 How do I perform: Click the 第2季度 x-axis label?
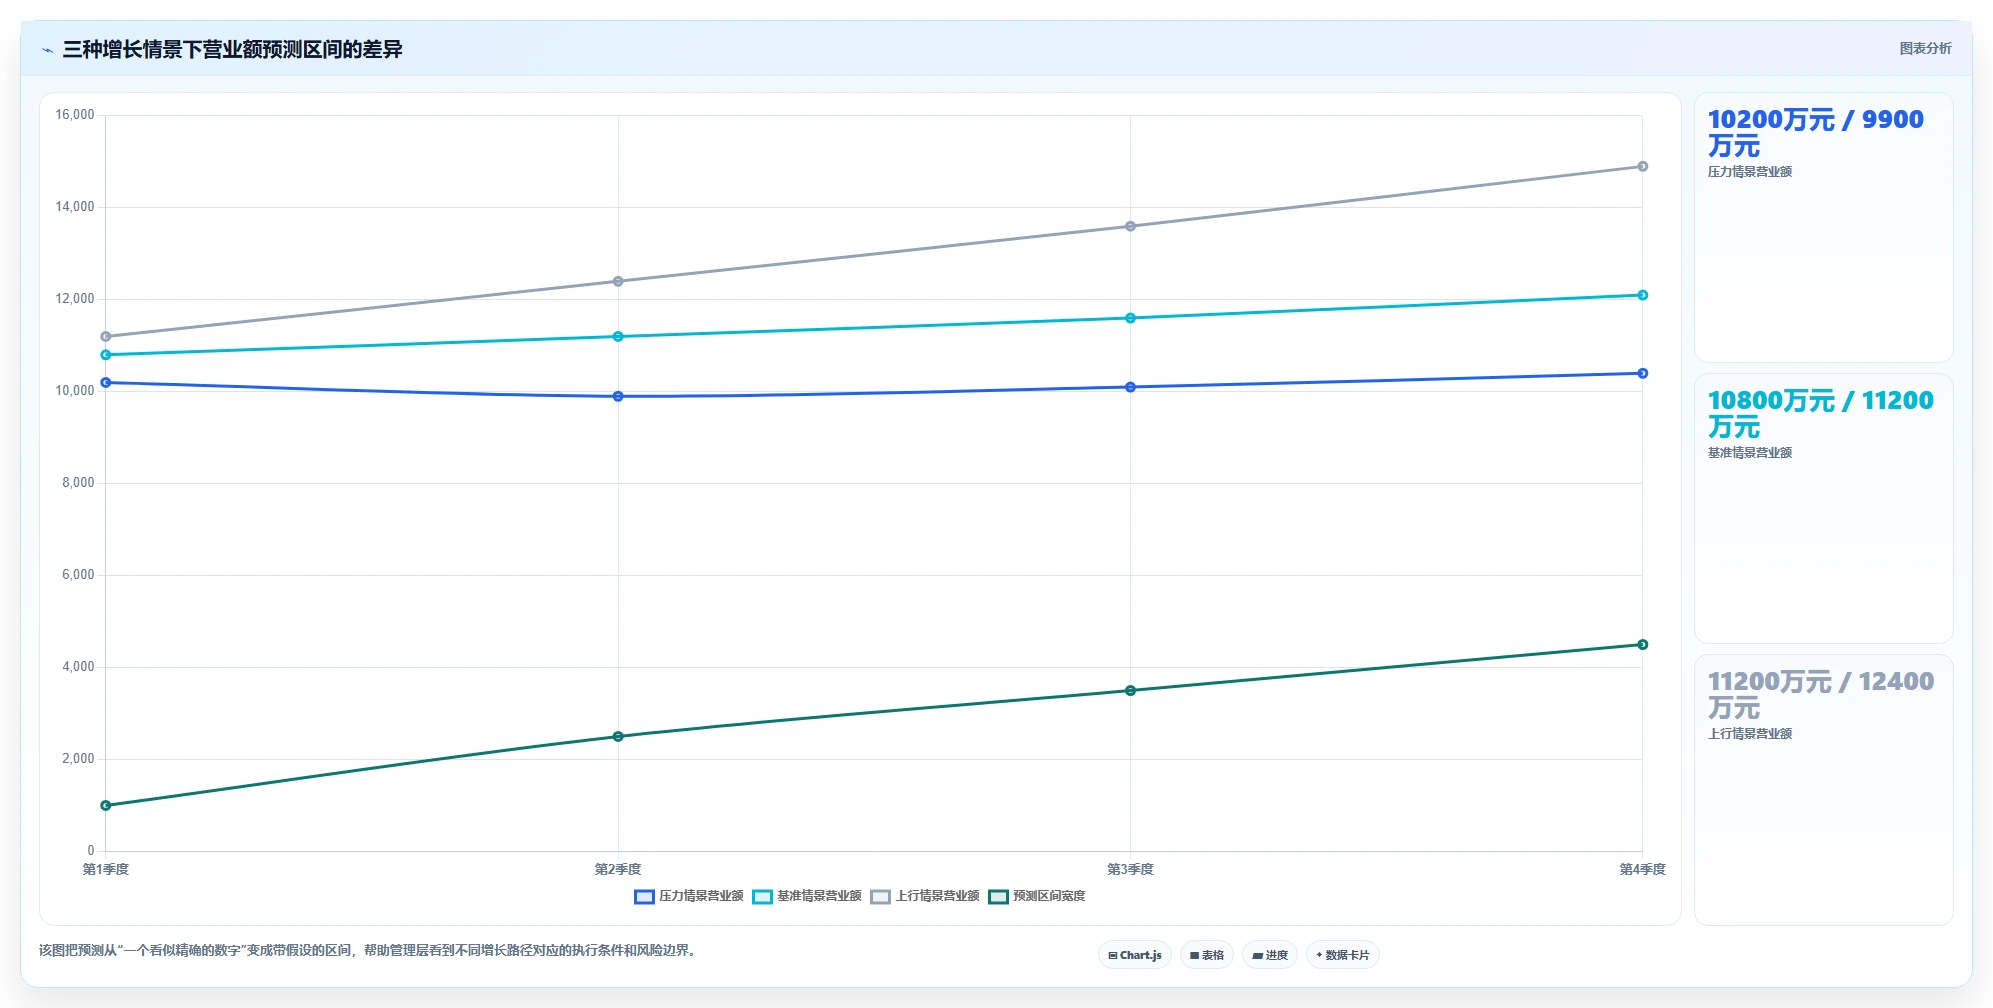[618, 870]
